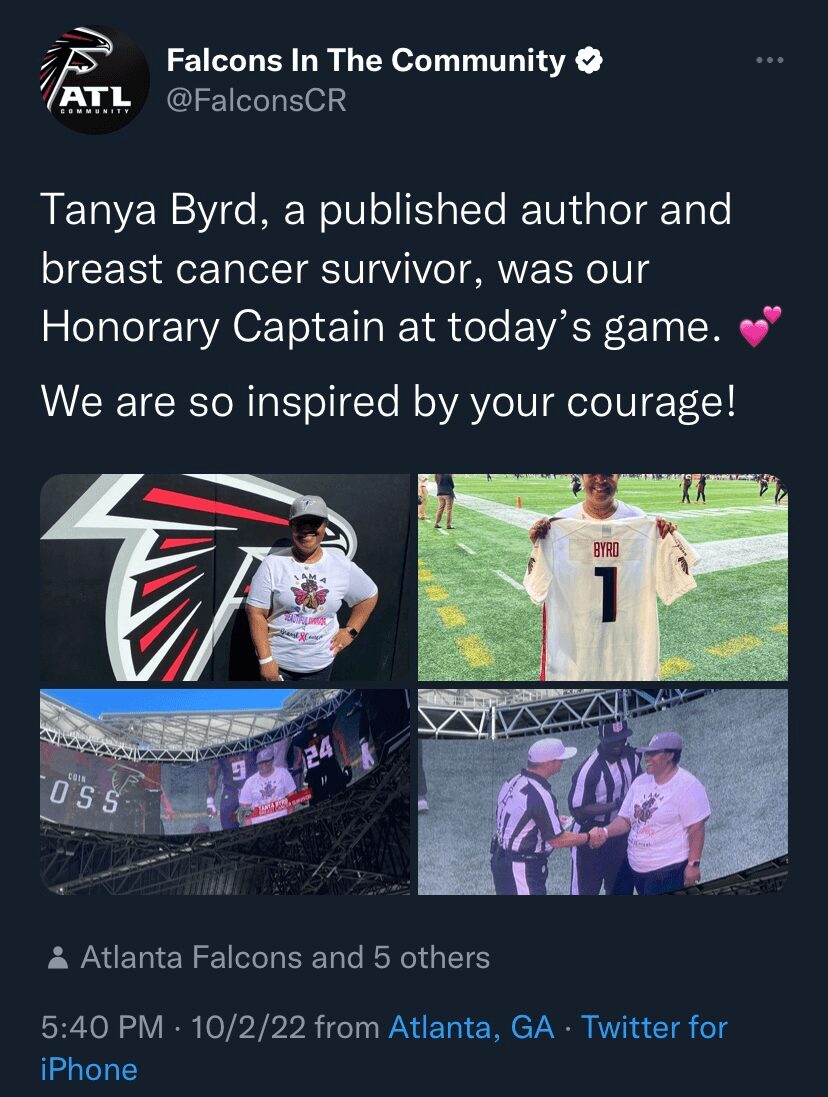Open the Atlanta, GA location link

click(x=471, y=1028)
